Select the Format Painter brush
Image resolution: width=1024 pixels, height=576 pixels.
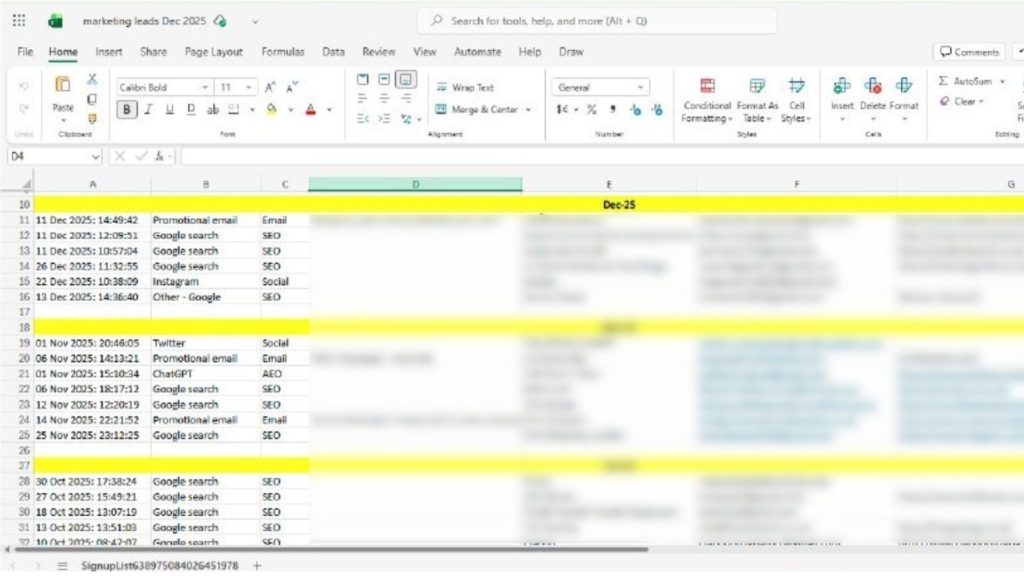[x=92, y=119]
